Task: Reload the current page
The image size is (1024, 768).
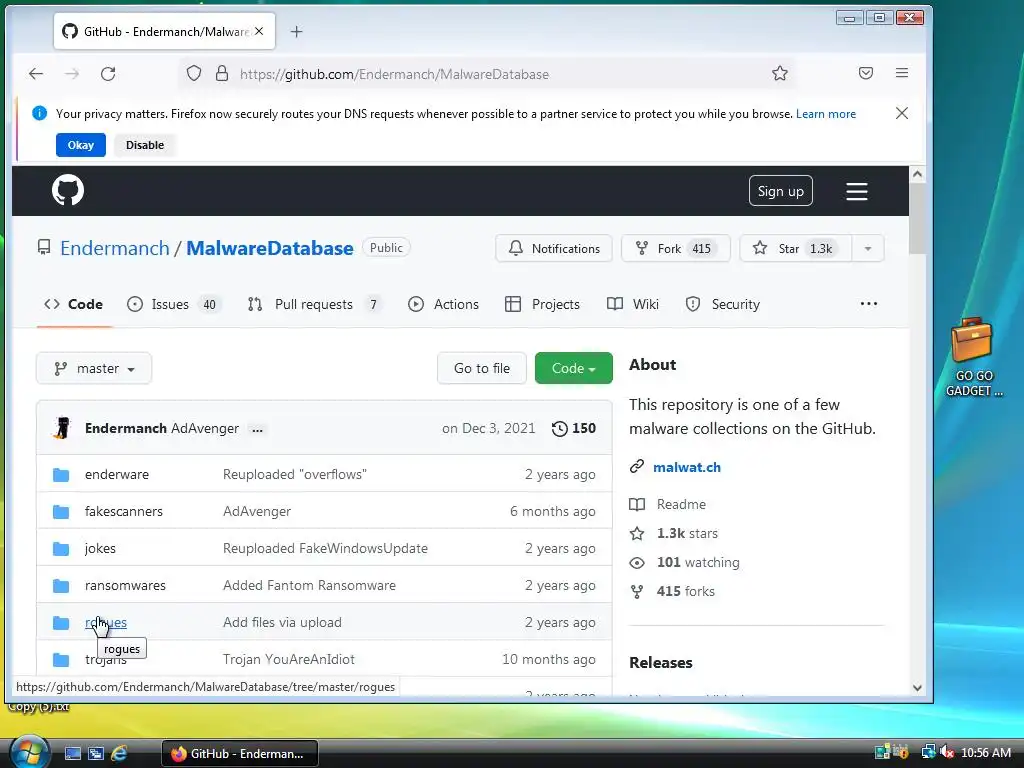Action: 108,74
